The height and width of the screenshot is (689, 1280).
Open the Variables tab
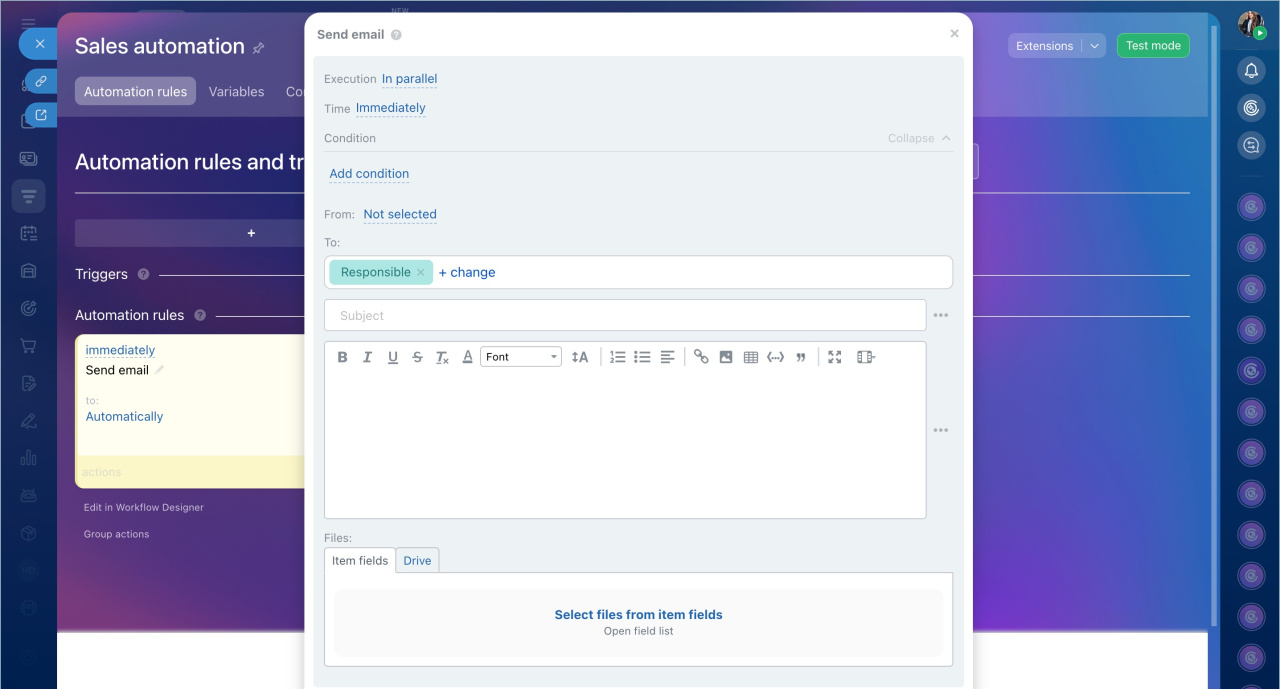[x=236, y=91]
